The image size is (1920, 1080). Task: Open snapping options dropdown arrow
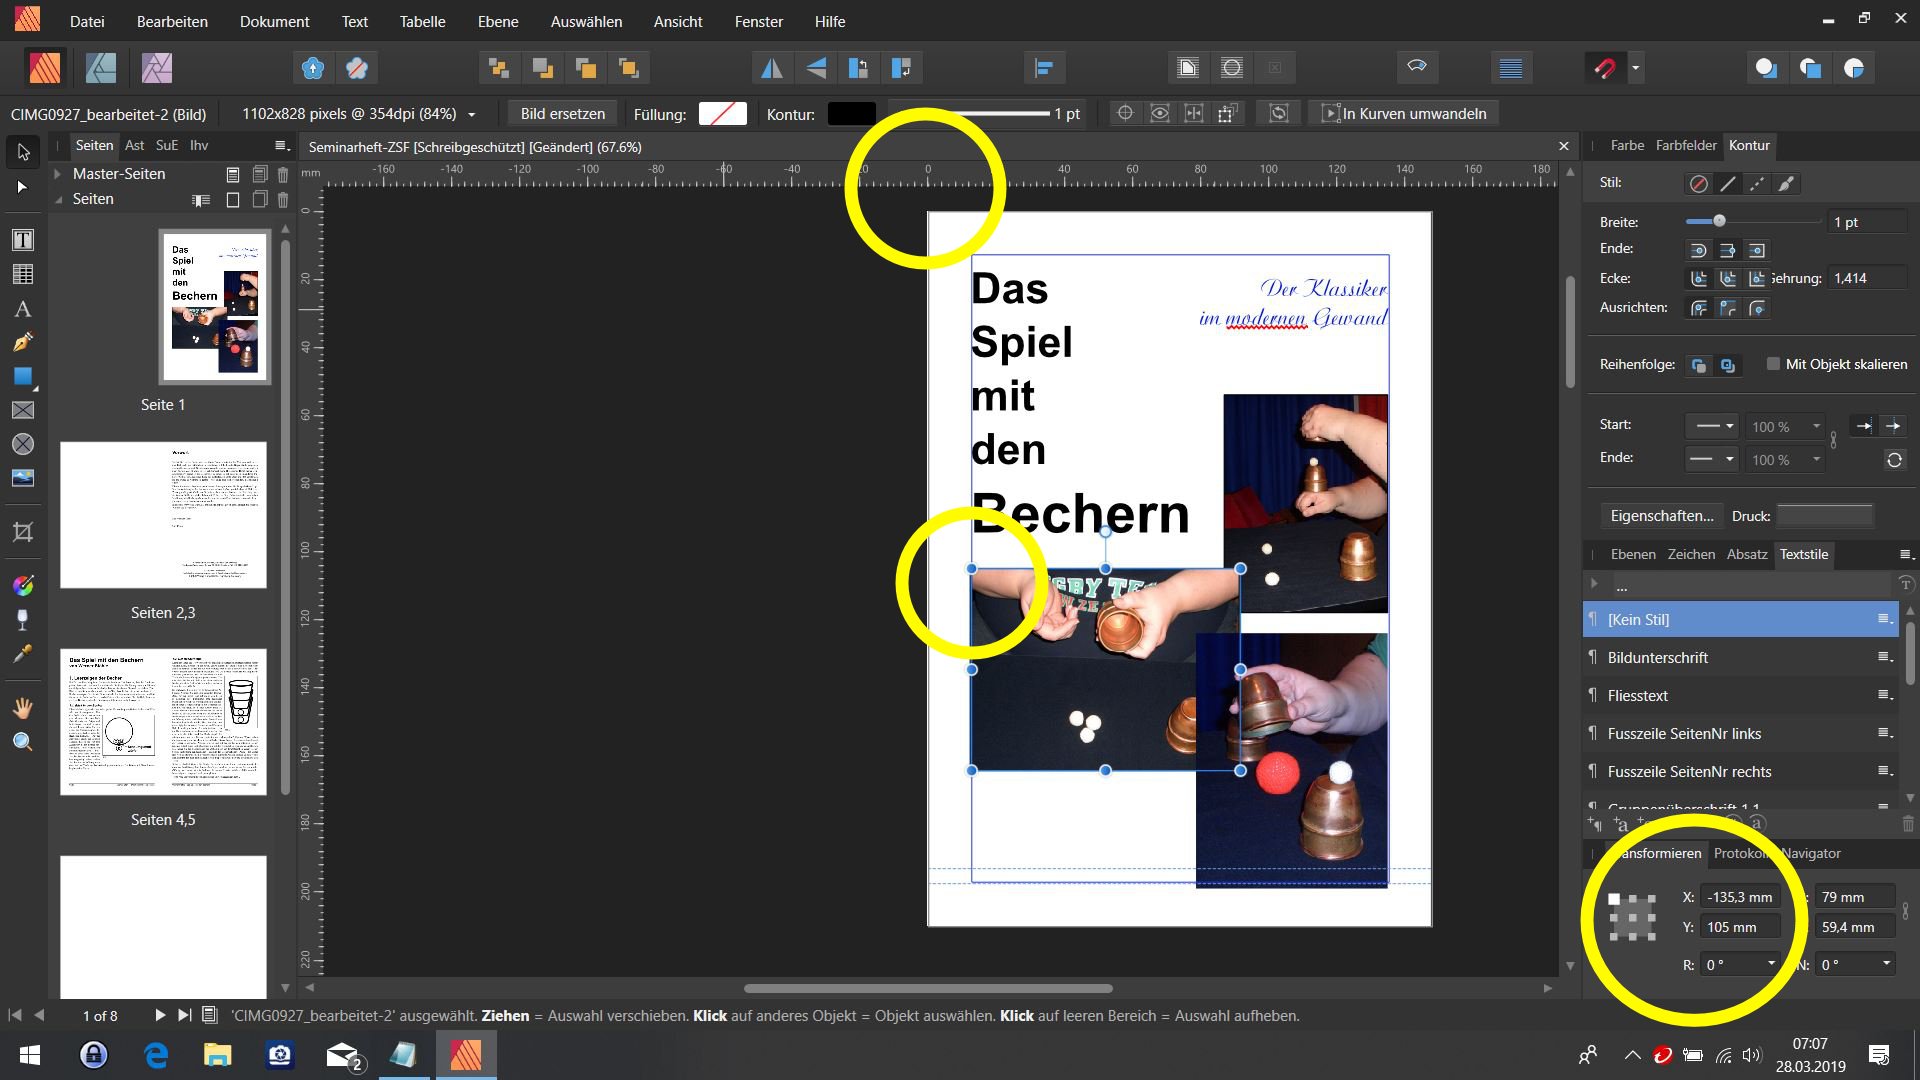point(1635,68)
